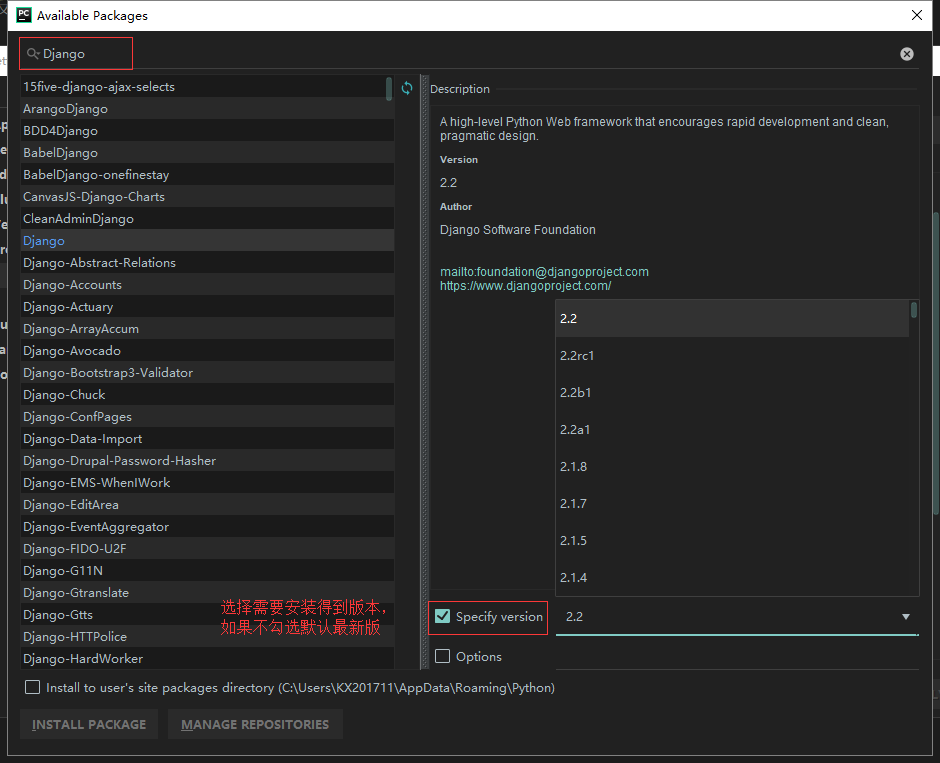Select the Django-G11N package
940x763 pixels.
(207, 570)
